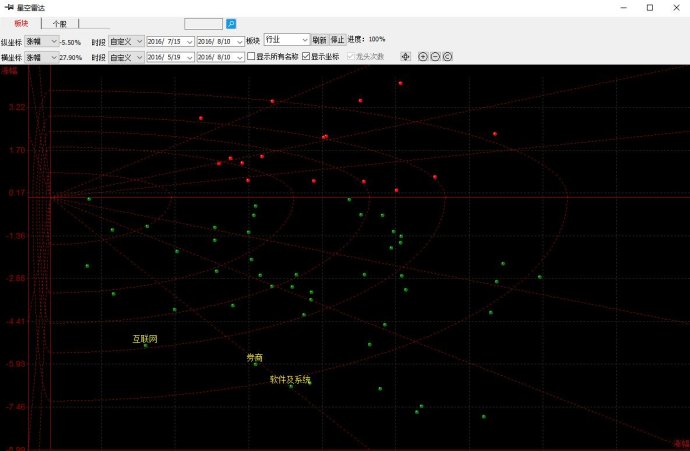Open the 2016/7/15 start date picker
The height and width of the screenshot is (451, 690).
pos(170,41)
